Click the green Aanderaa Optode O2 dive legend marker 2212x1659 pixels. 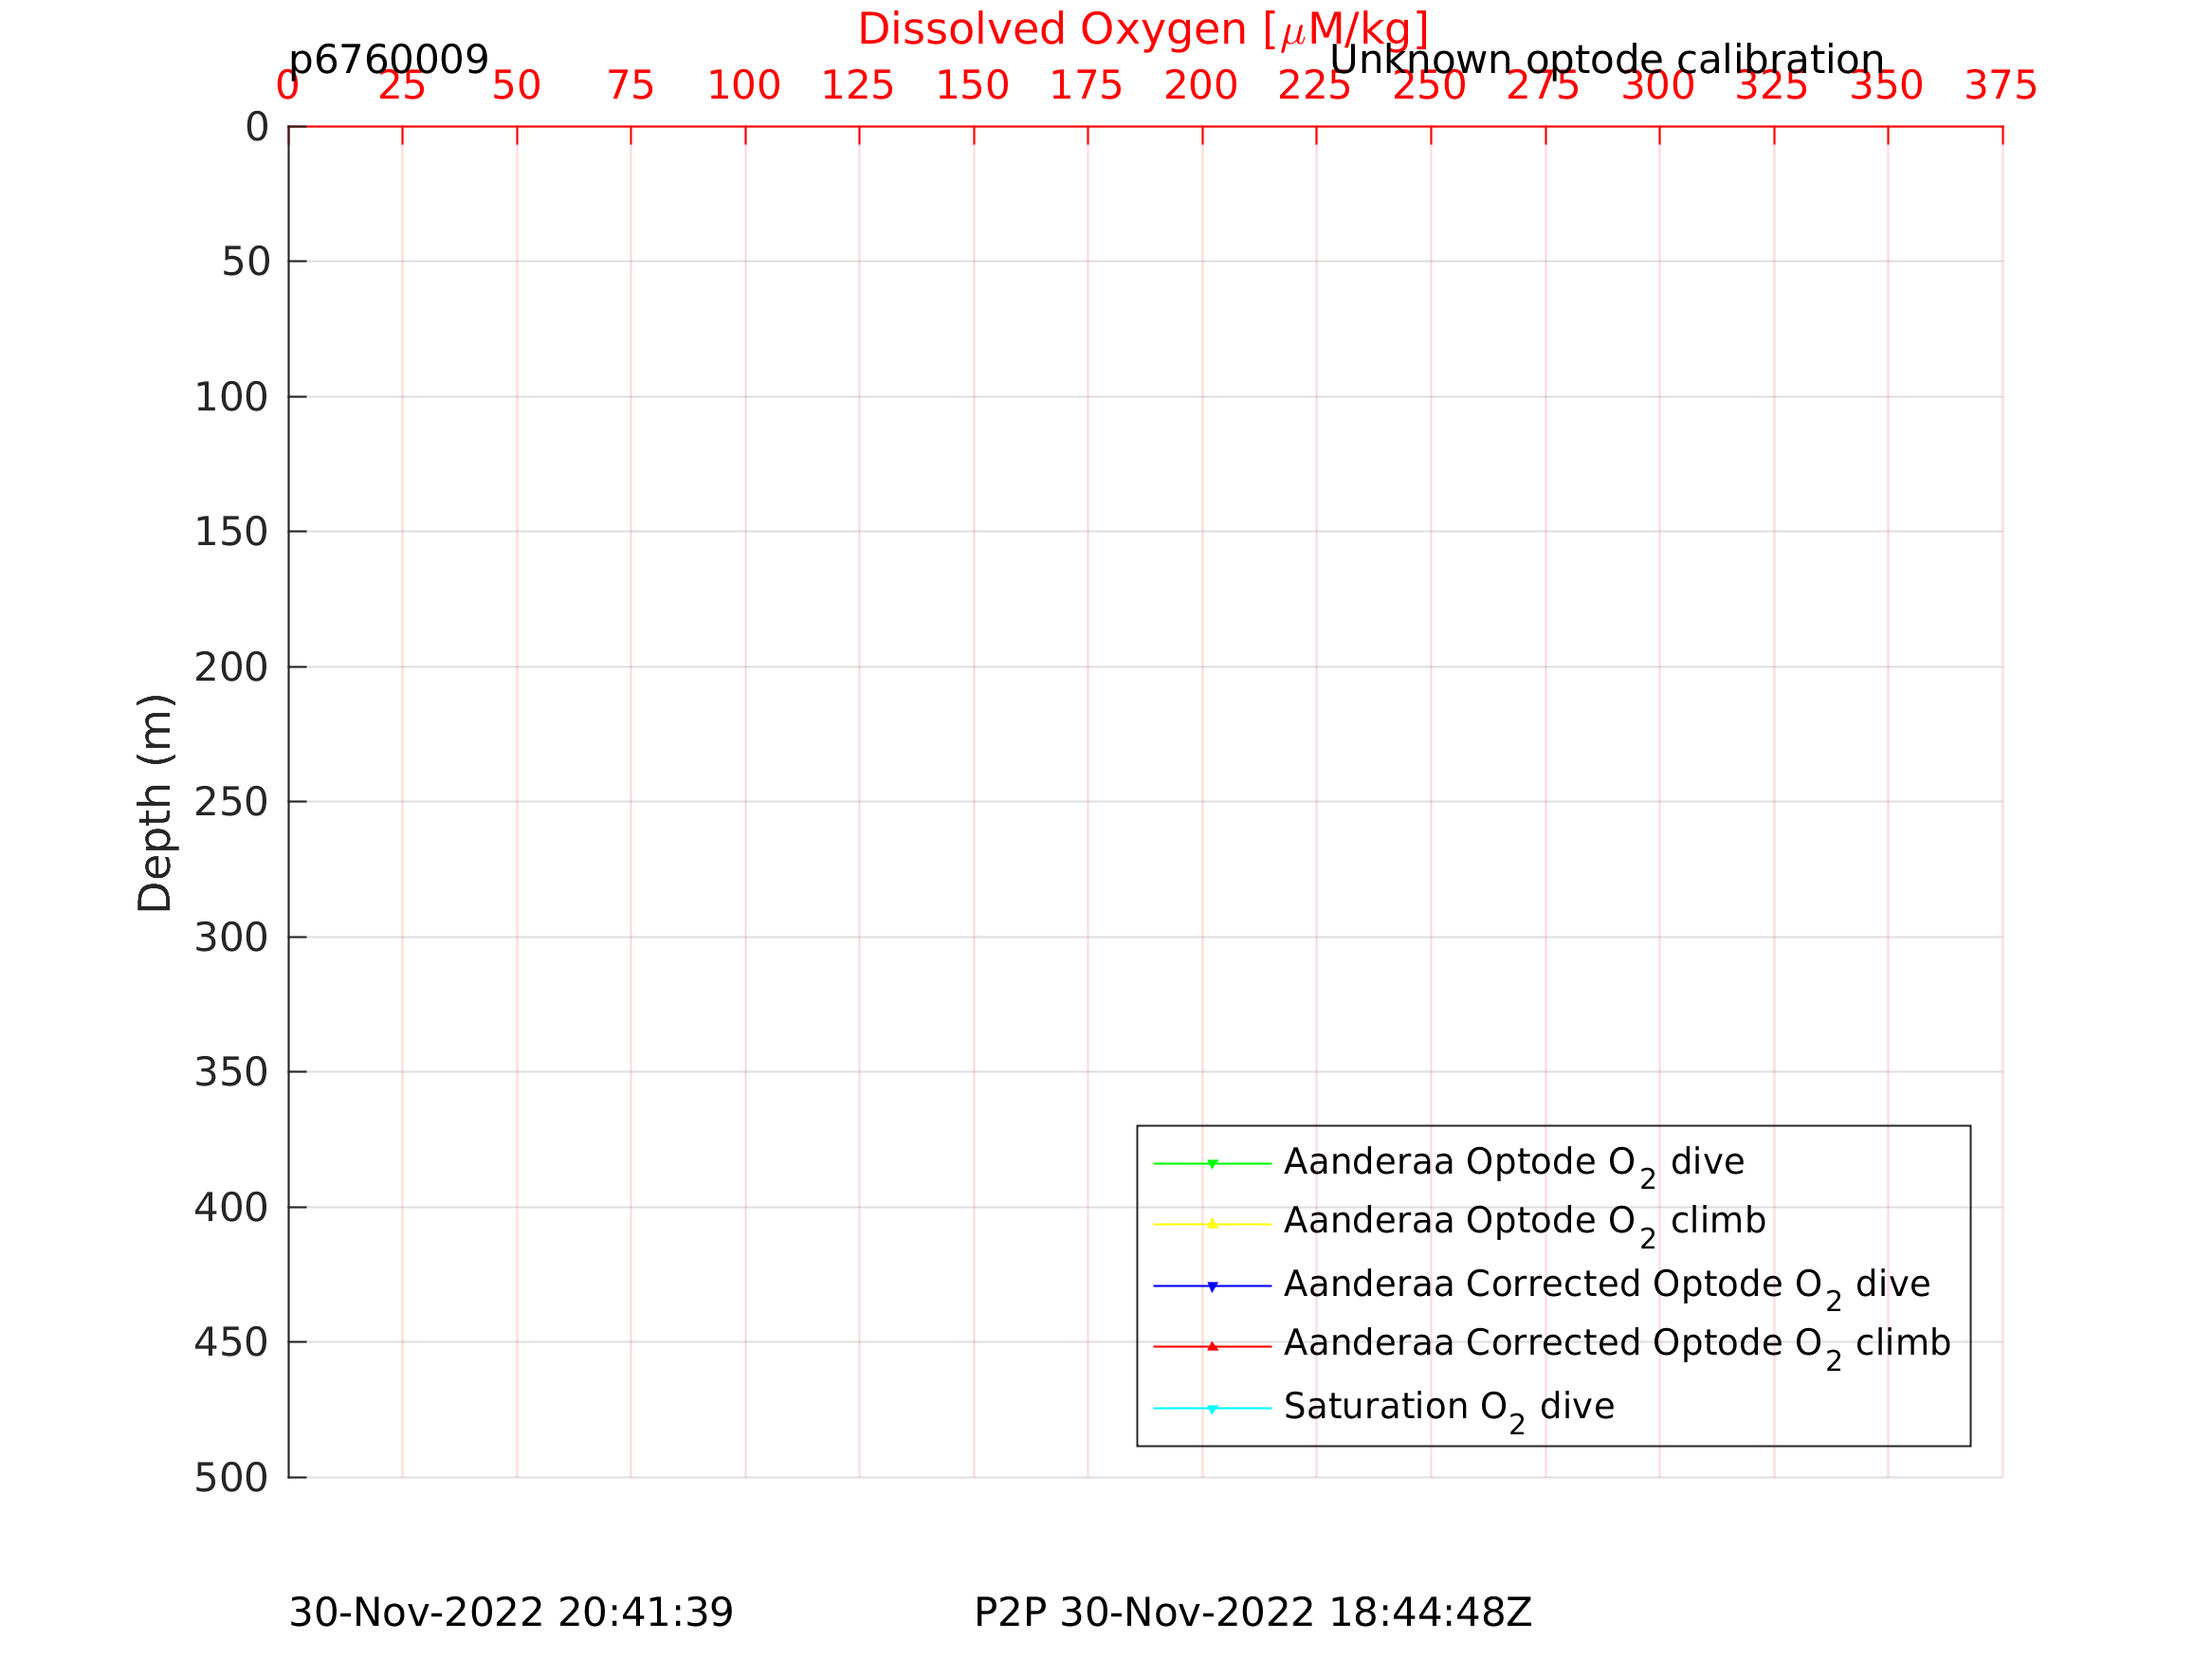(1212, 1164)
